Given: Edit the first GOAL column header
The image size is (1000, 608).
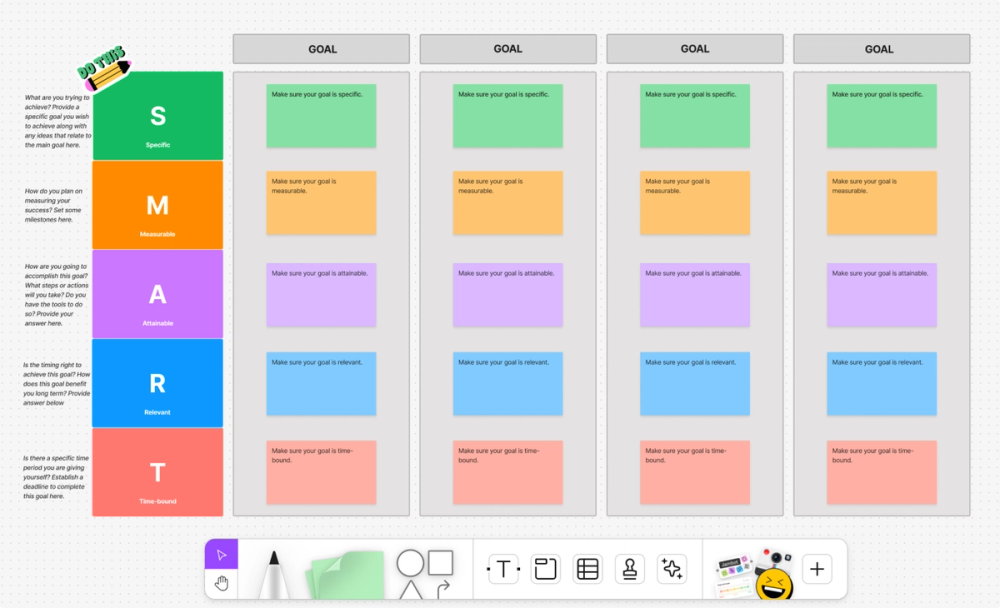Looking at the screenshot, I should click(320, 48).
